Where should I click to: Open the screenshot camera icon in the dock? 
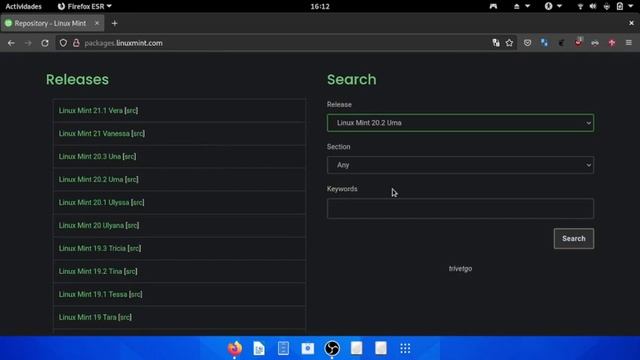coord(308,348)
